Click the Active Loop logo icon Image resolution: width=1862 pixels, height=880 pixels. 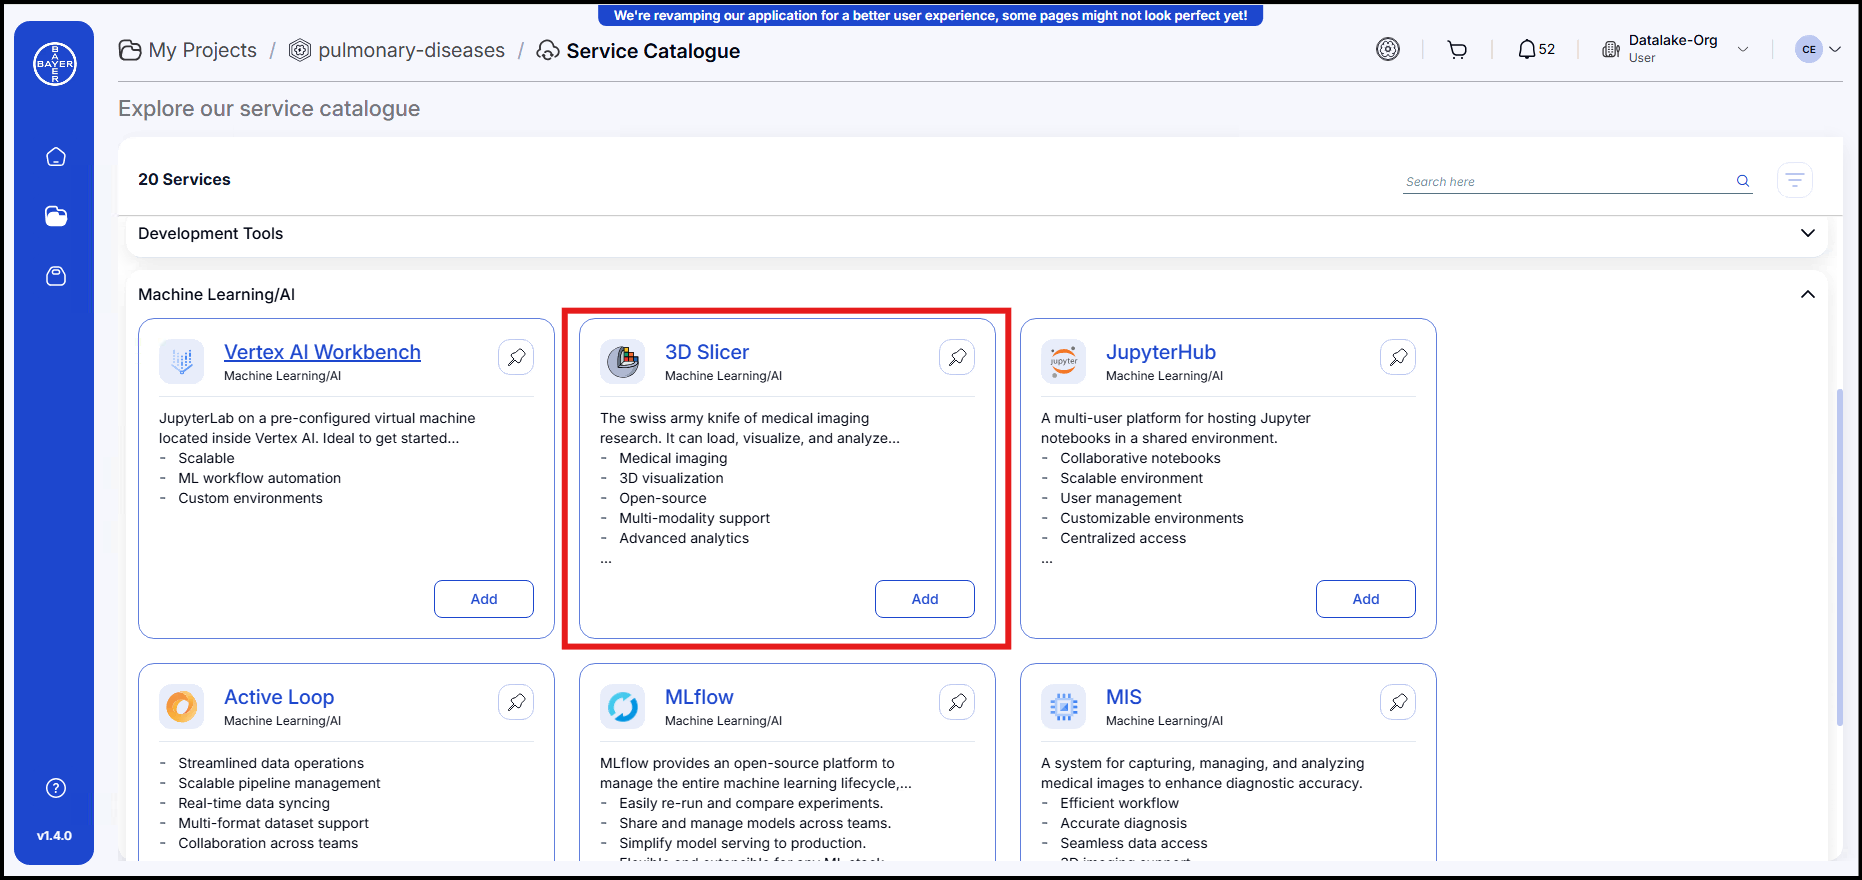182,706
